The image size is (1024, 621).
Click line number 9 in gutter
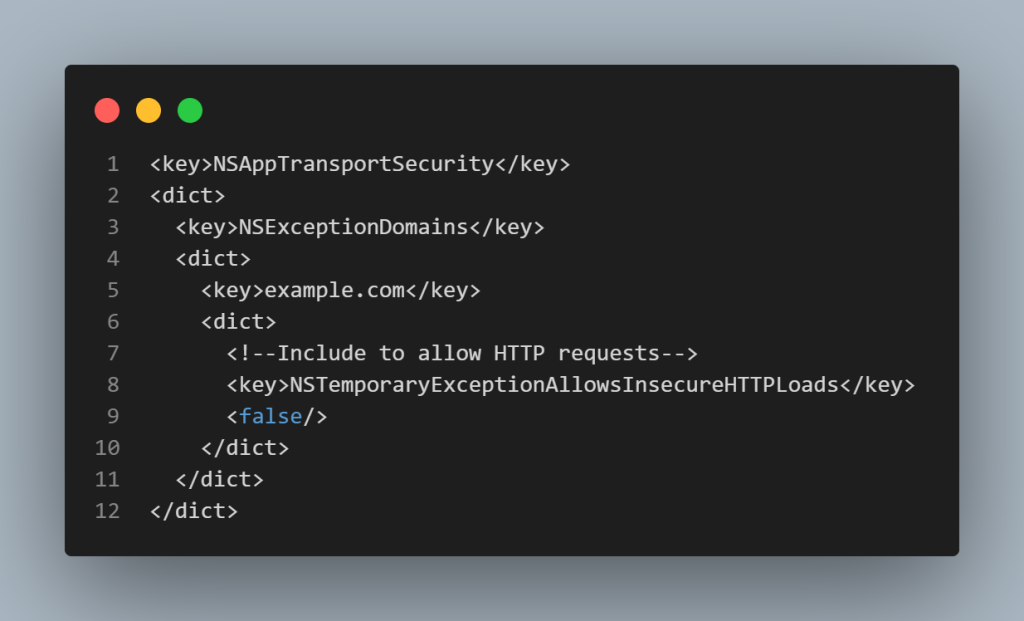pyautogui.click(x=113, y=416)
